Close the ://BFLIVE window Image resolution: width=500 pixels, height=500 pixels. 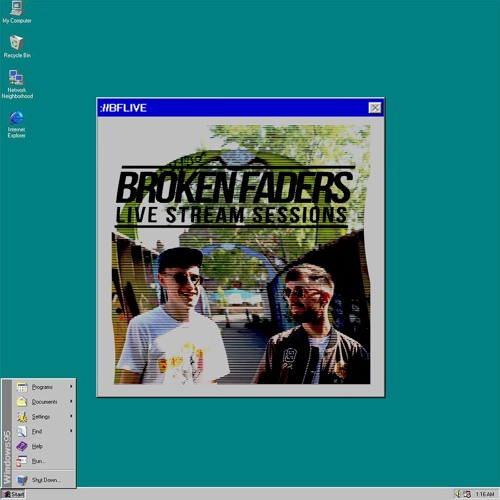(x=375, y=108)
